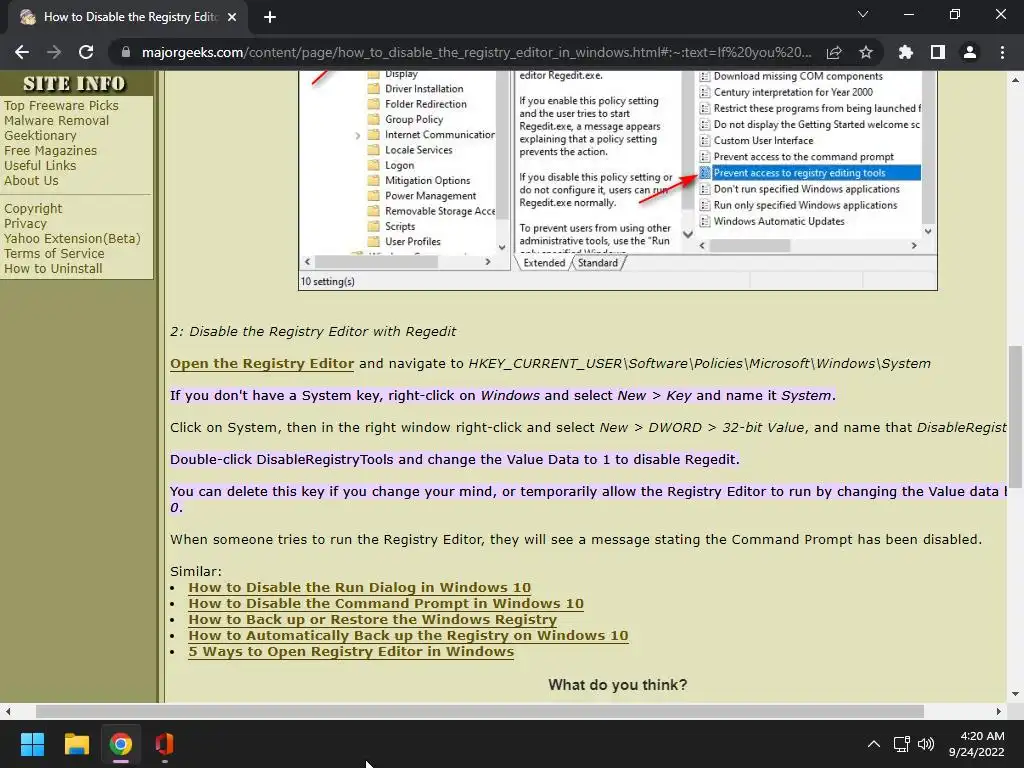Open the tab search dropdown

pos(863,14)
